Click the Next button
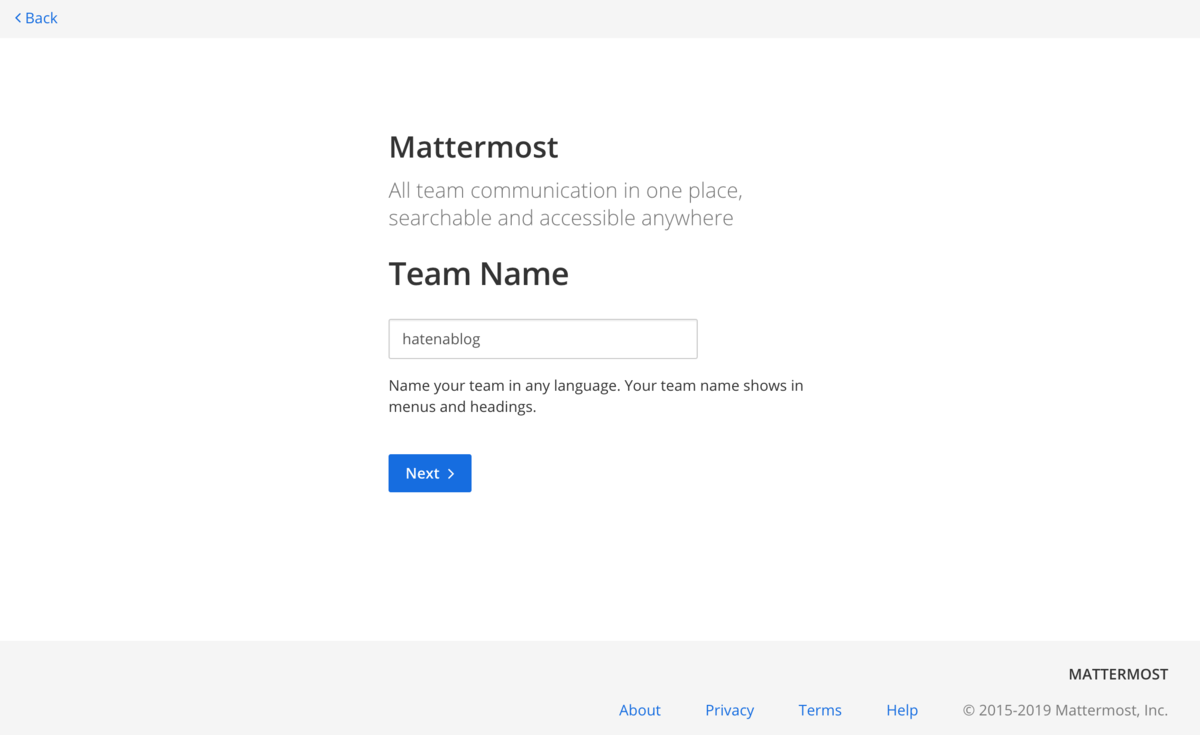The height and width of the screenshot is (735, 1200). point(430,473)
